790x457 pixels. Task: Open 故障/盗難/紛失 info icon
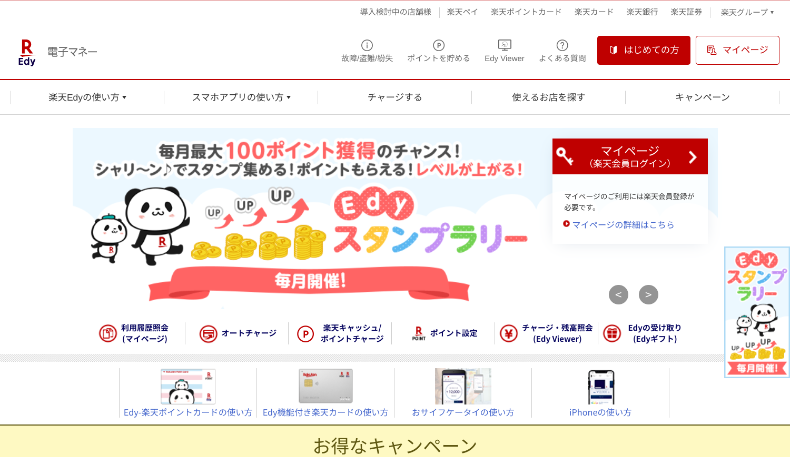(367, 45)
